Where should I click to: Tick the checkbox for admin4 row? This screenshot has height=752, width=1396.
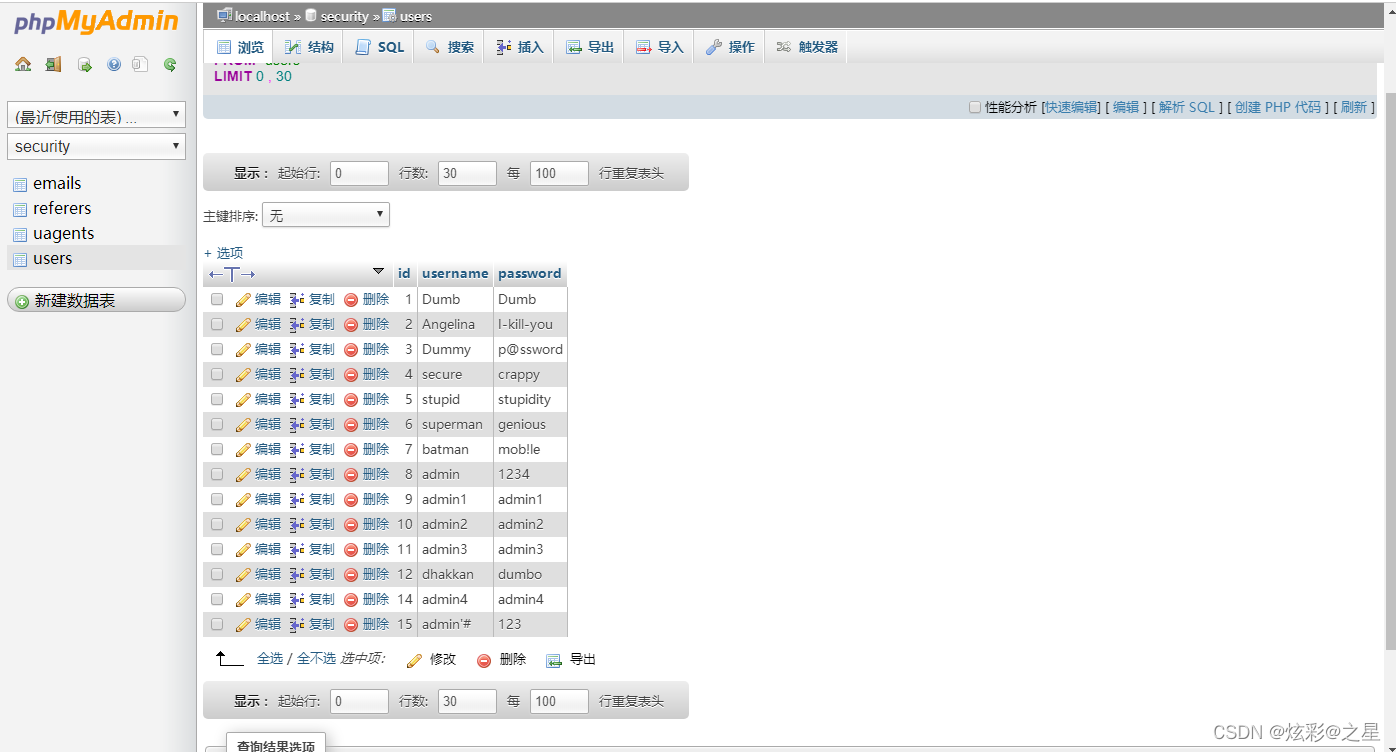point(217,599)
